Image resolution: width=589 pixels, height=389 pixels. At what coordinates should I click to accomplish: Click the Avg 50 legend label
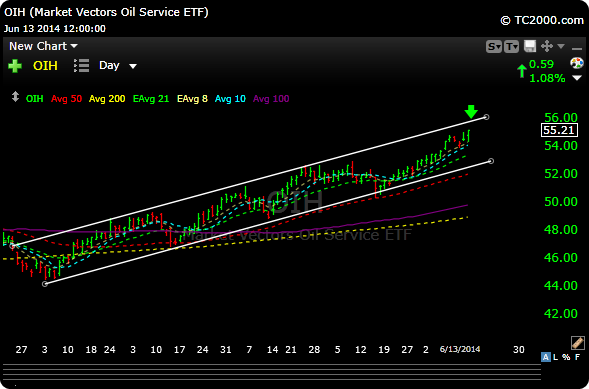pos(66,99)
